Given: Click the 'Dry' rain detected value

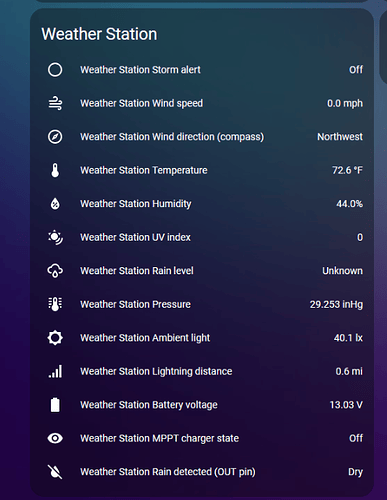Looking at the screenshot, I should (x=355, y=472).
